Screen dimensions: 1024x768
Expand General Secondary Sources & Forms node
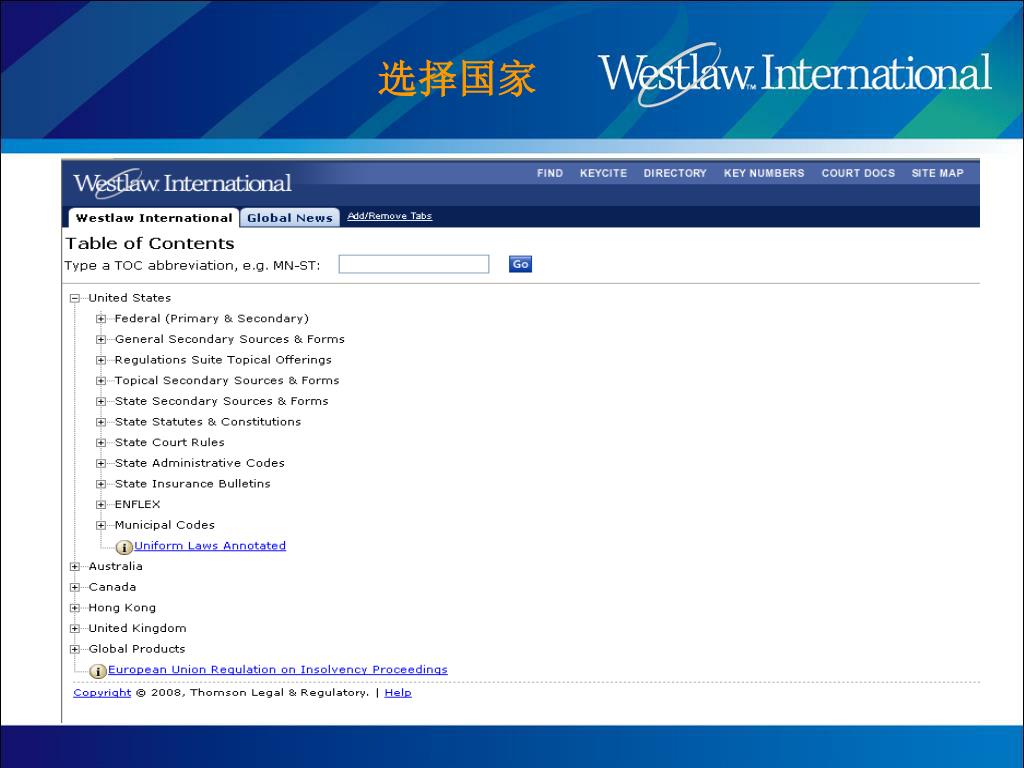(x=101, y=340)
